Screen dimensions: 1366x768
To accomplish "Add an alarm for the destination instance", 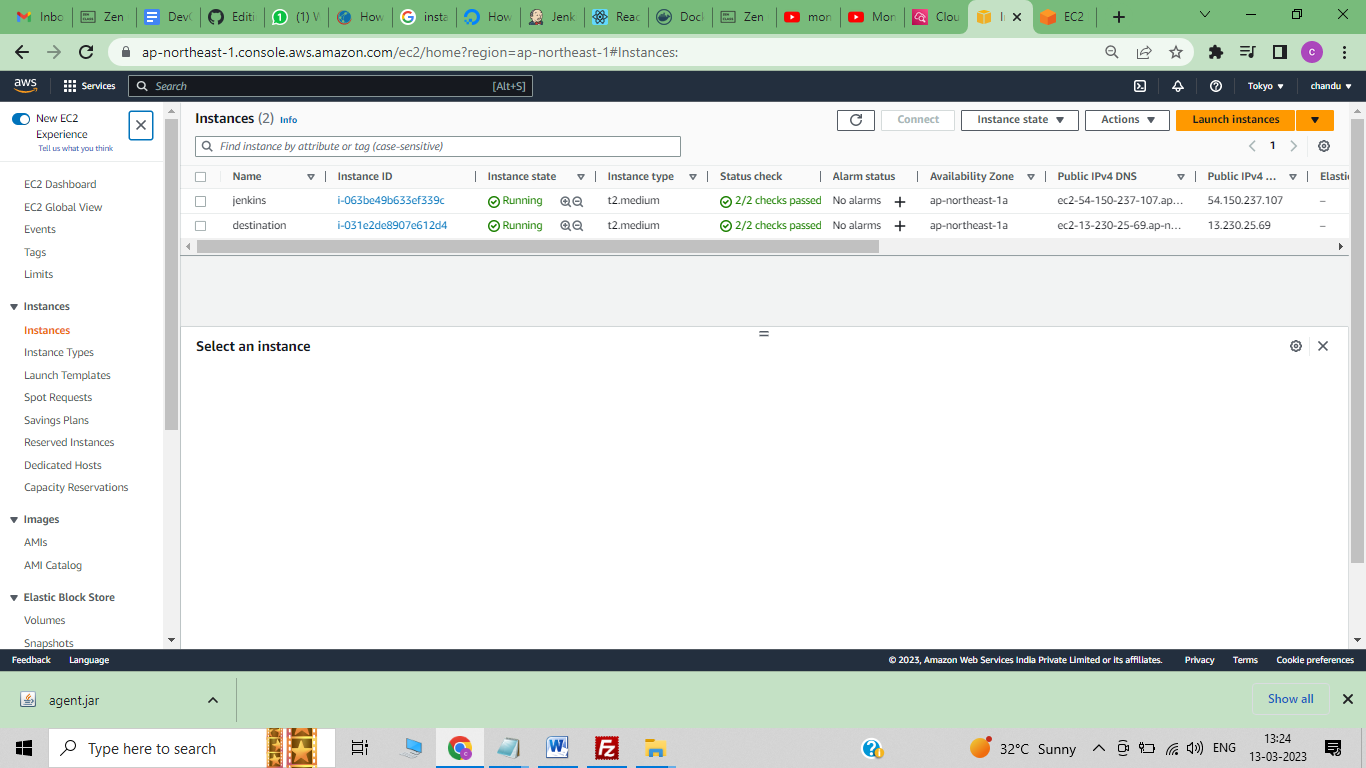I will click(x=899, y=225).
